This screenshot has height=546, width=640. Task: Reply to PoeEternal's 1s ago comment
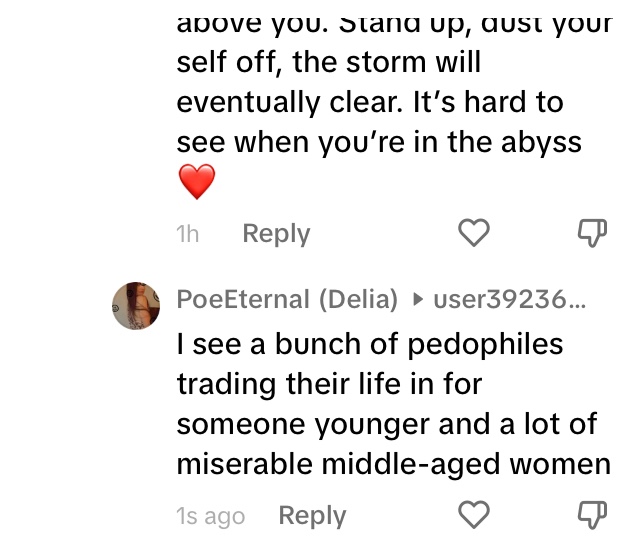[x=312, y=516]
